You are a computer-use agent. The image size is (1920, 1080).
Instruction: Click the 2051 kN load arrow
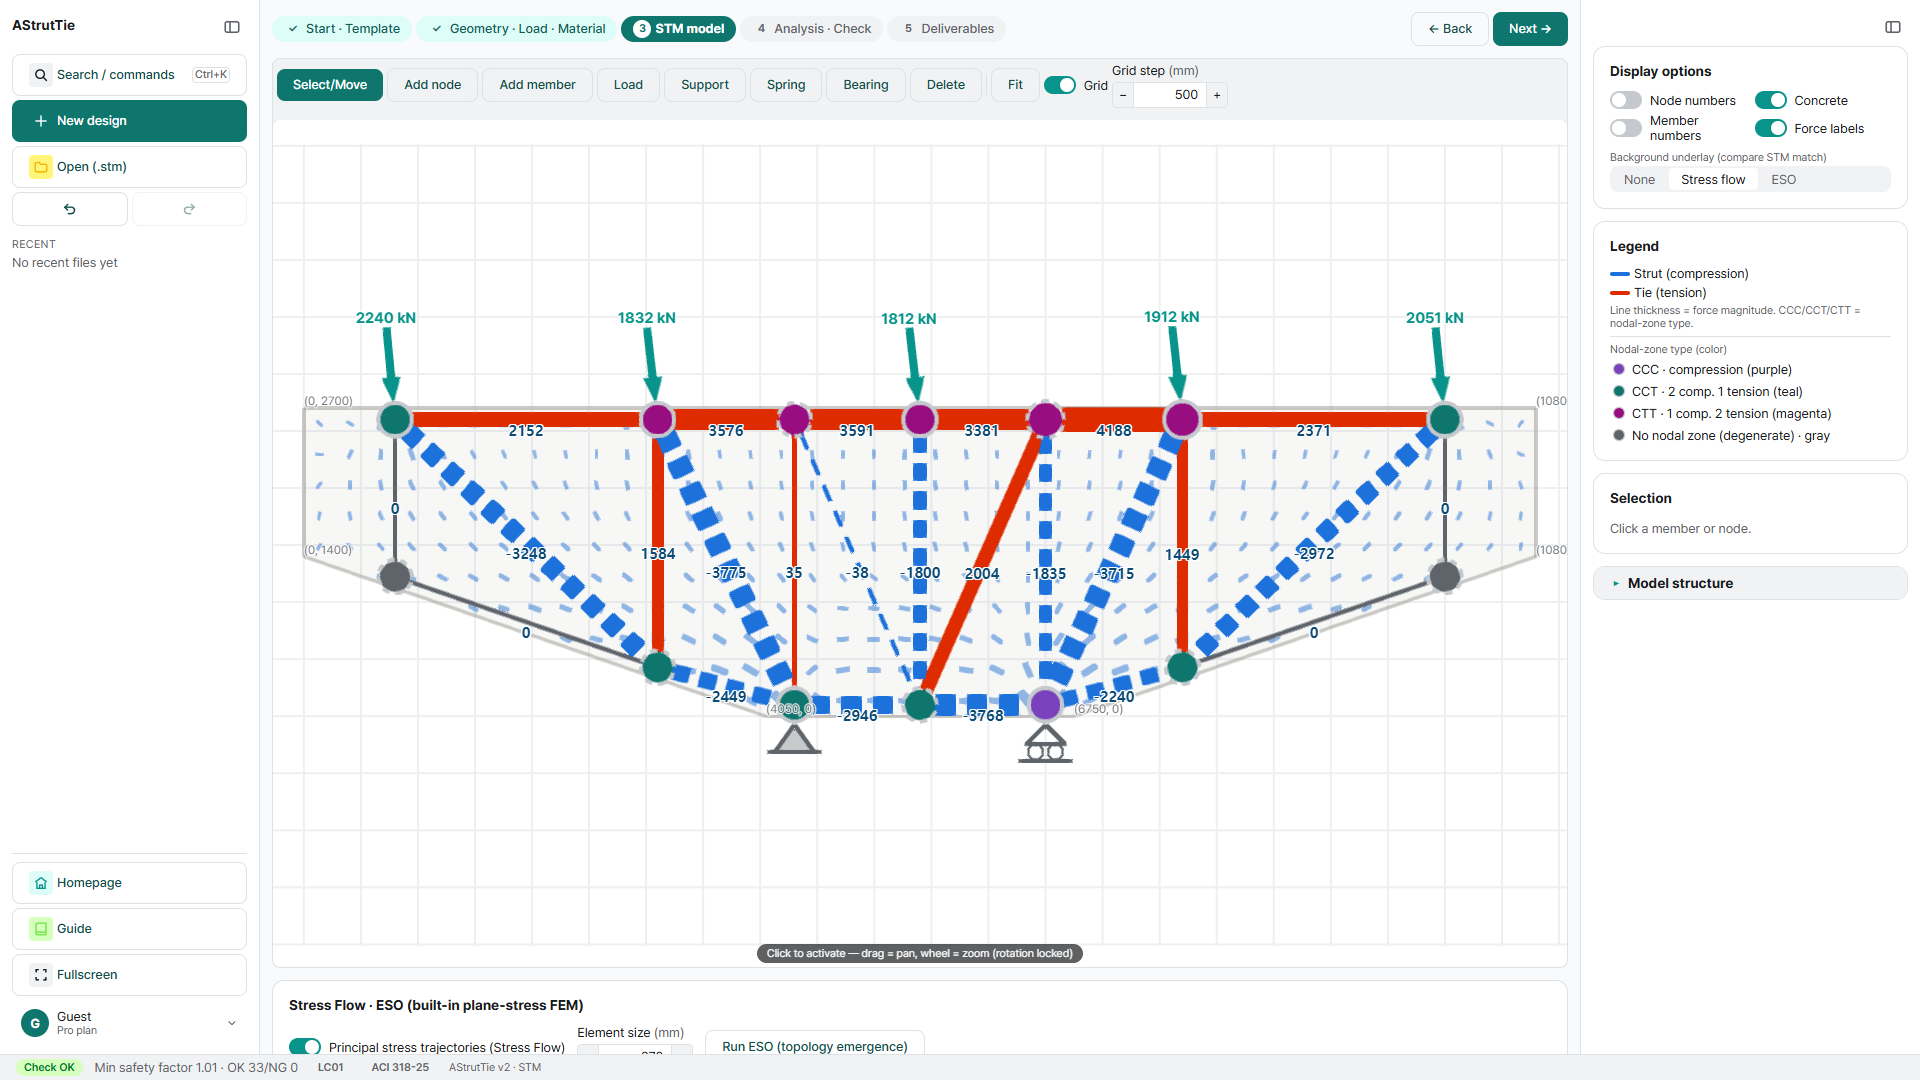point(1438,364)
